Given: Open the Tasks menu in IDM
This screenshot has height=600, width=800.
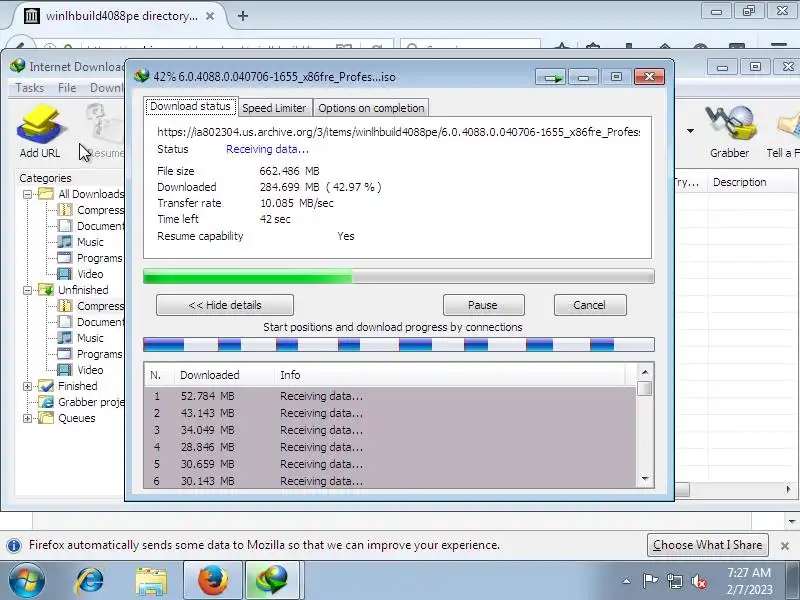Looking at the screenshot, I should (x=30, y=88).
